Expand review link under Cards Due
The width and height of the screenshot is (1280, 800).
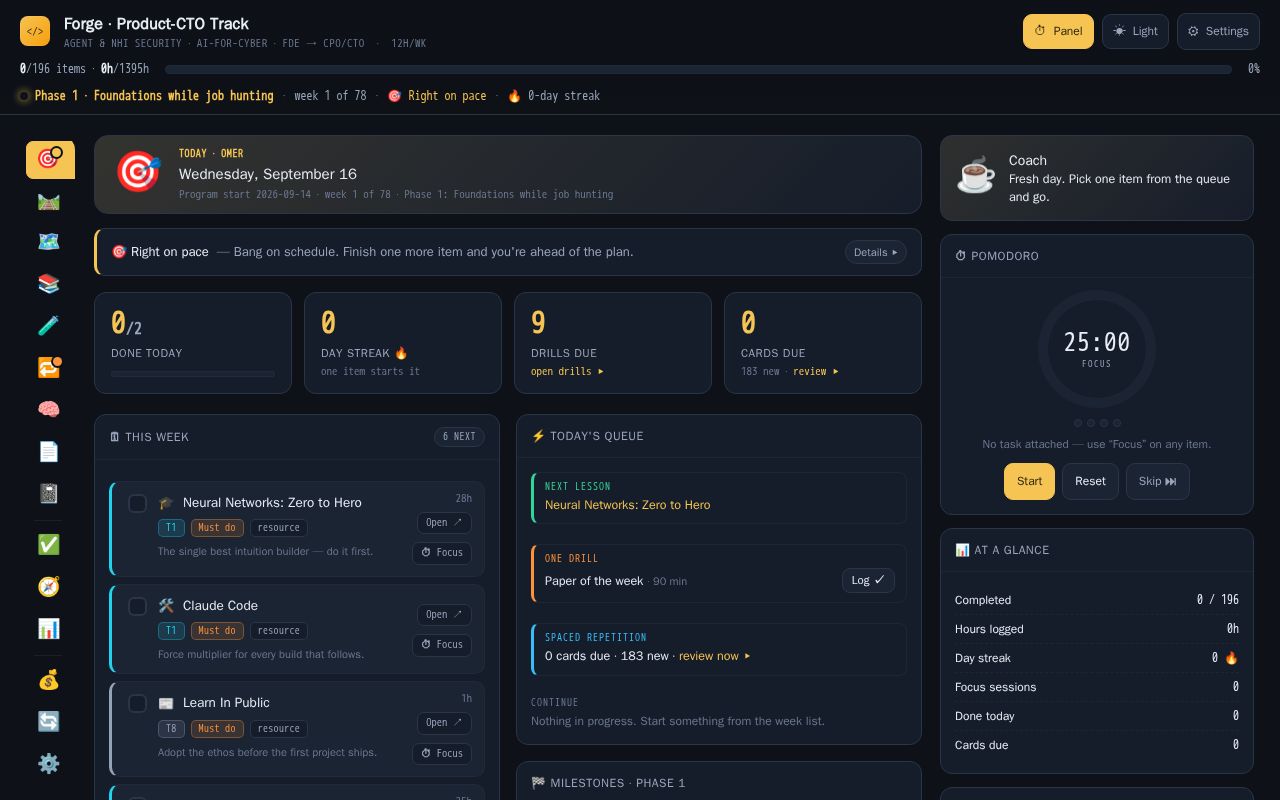[x=815, y=371]
